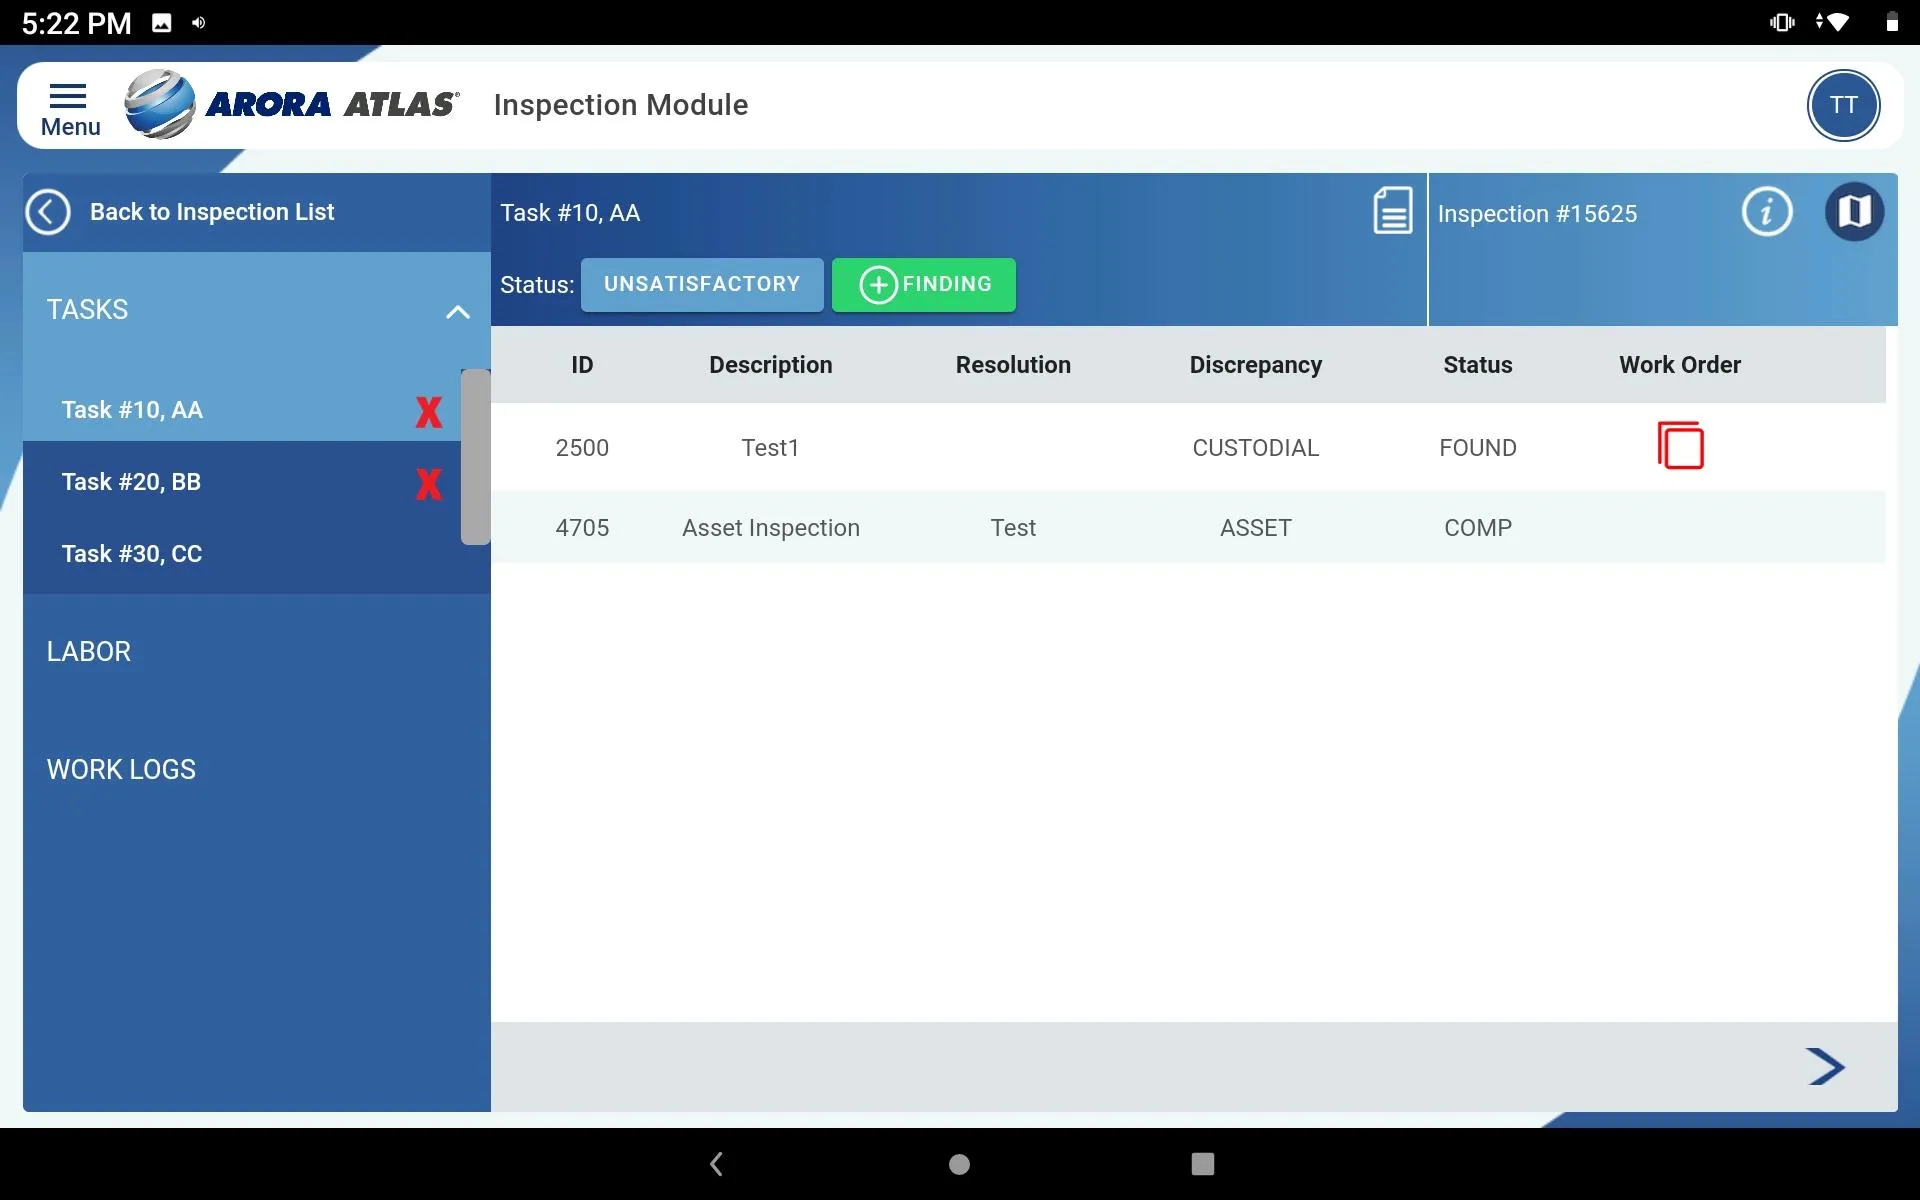Show inspection info details
The image size is (1920, 1200).
coord(1767,212)
